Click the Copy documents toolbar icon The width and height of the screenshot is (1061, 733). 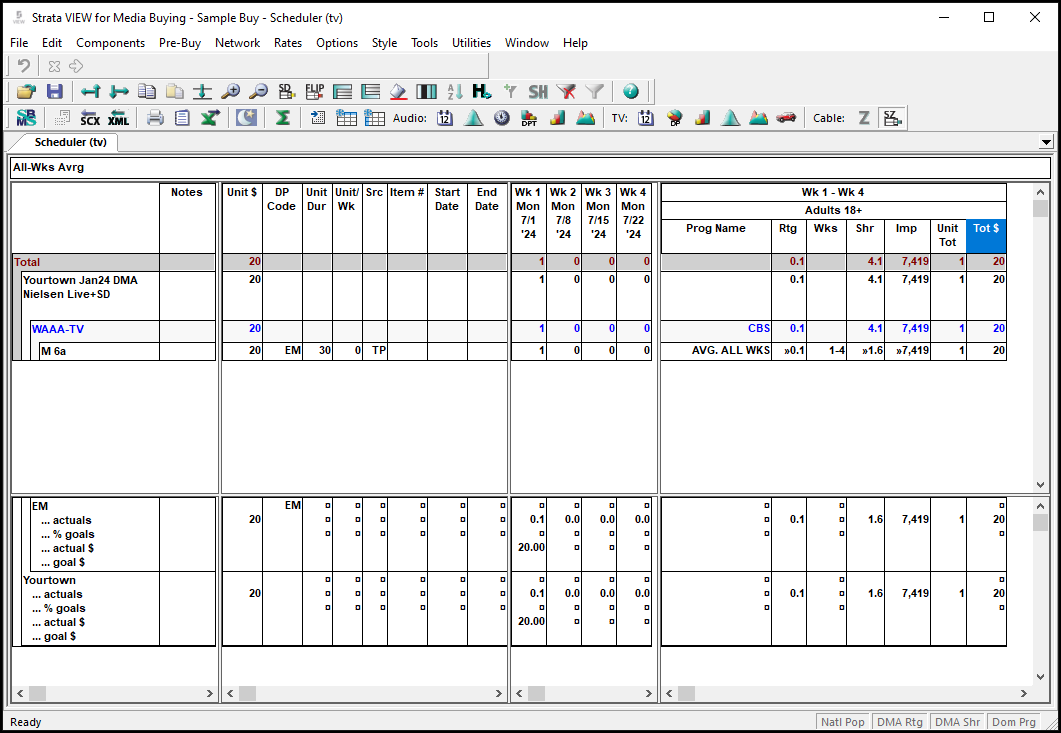[147, 91]
